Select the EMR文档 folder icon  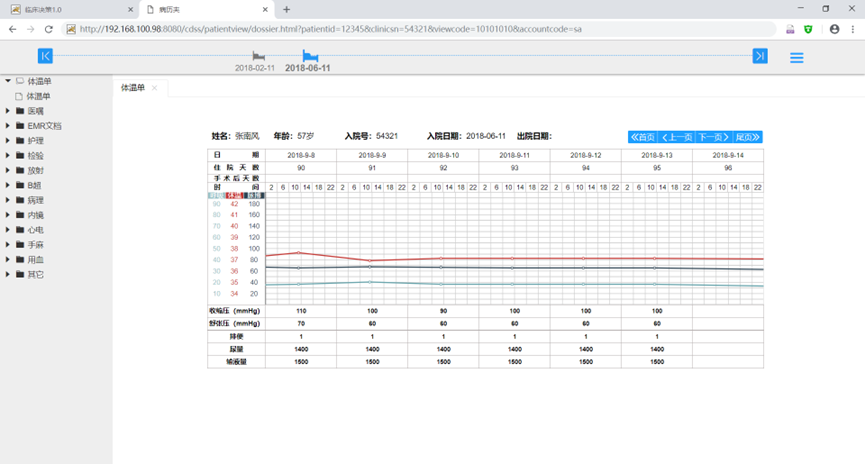pos(20,126)
